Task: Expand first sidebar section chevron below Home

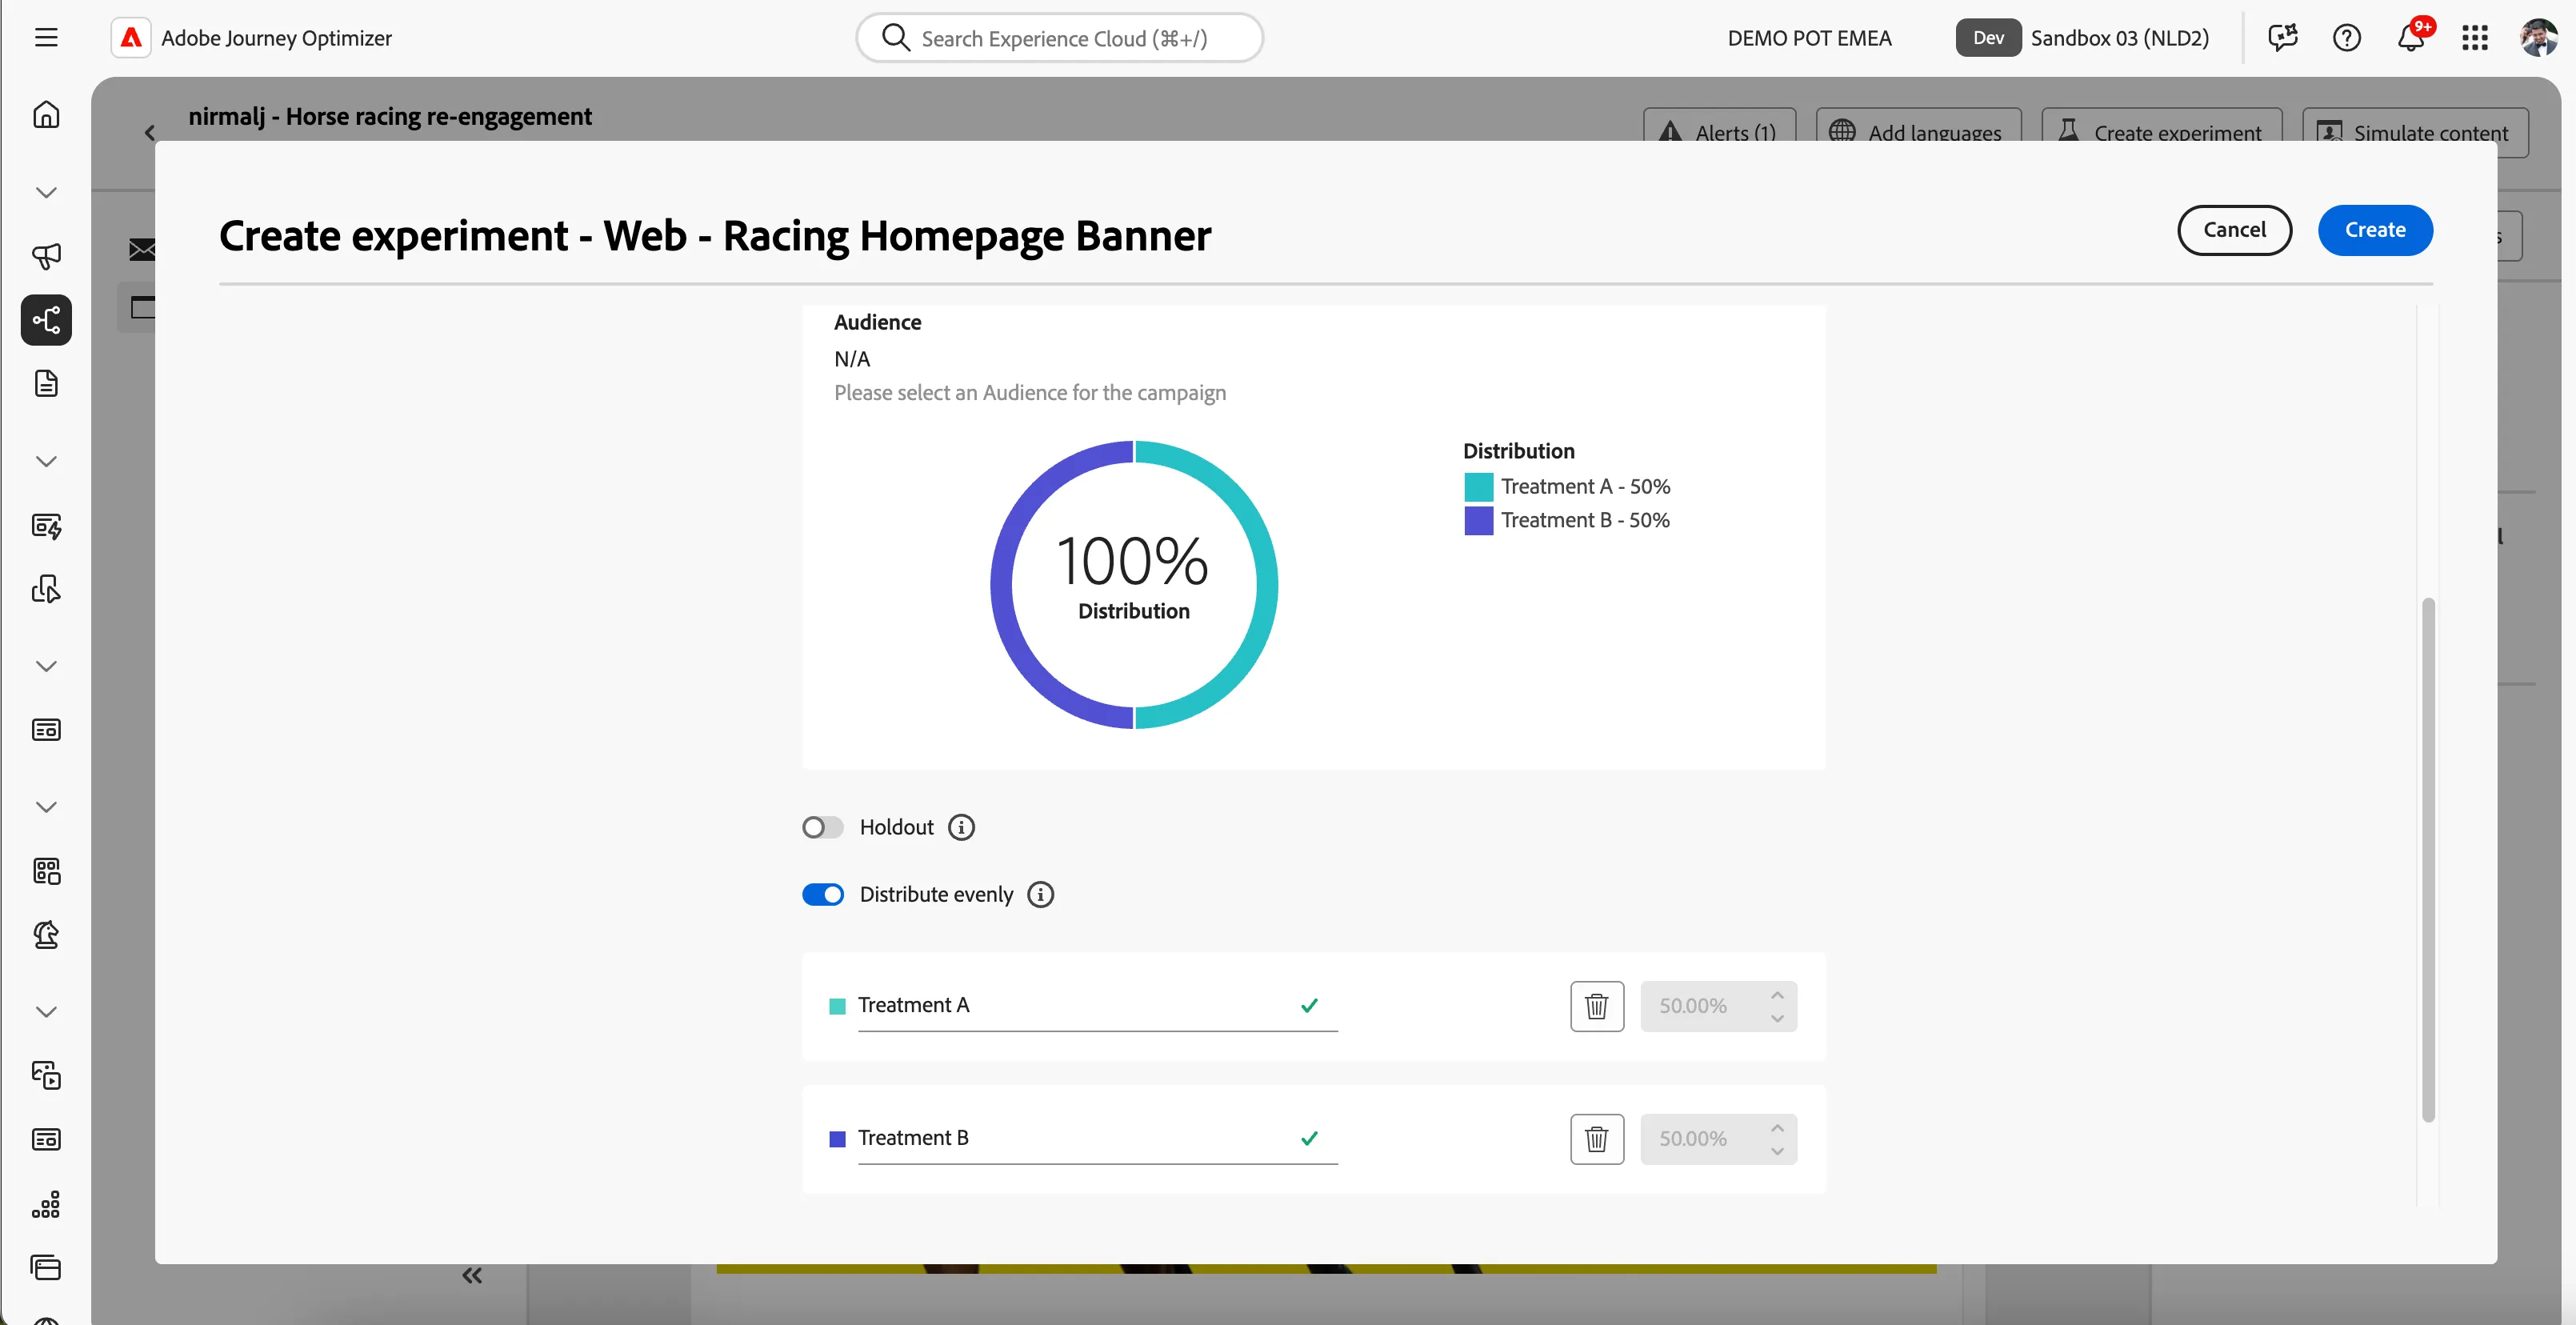Action: pos(46,192)
